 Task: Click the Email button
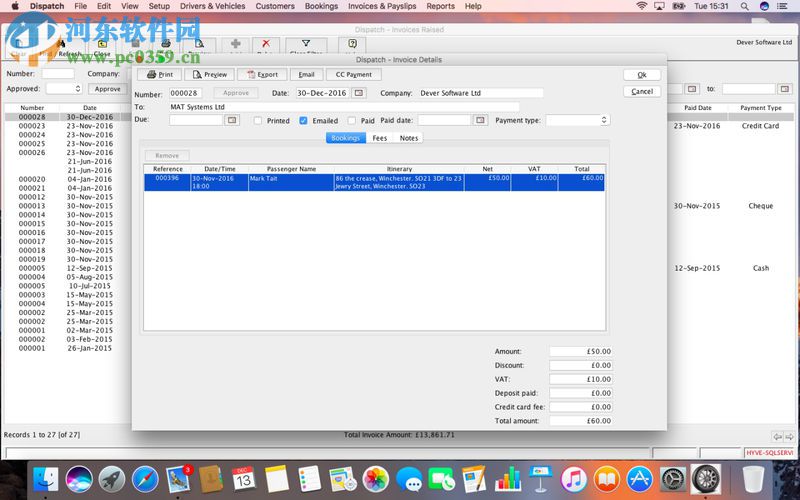pos(306,74)
